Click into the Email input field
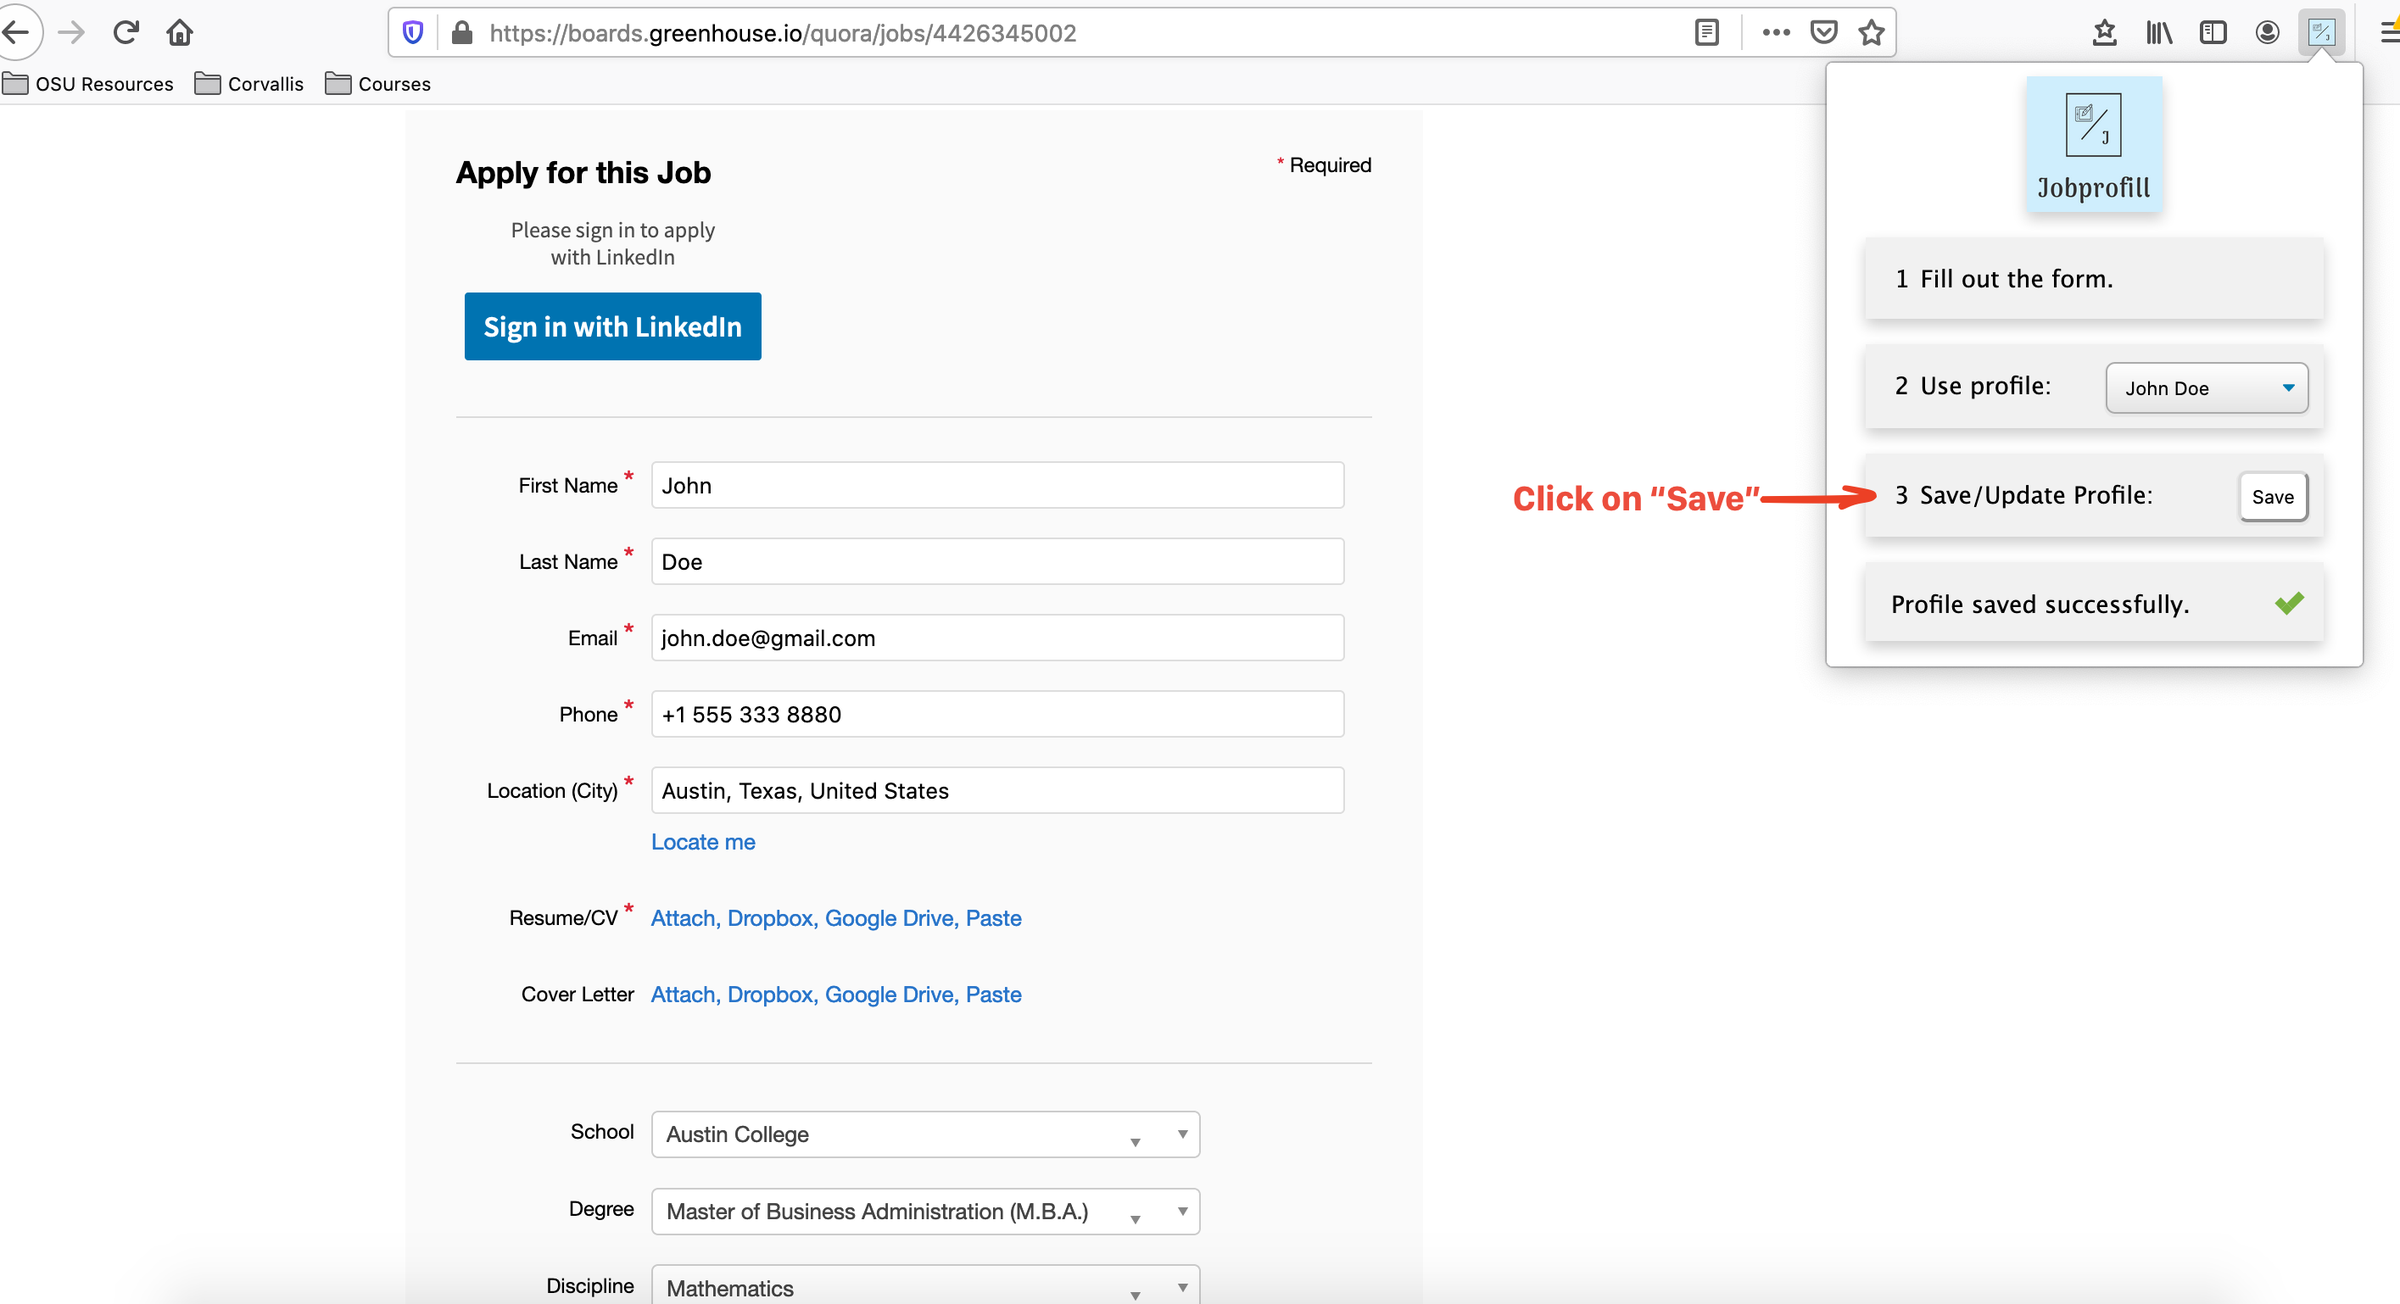The width and height of the screenshot is (2400, 1304). tap(997, 638)
